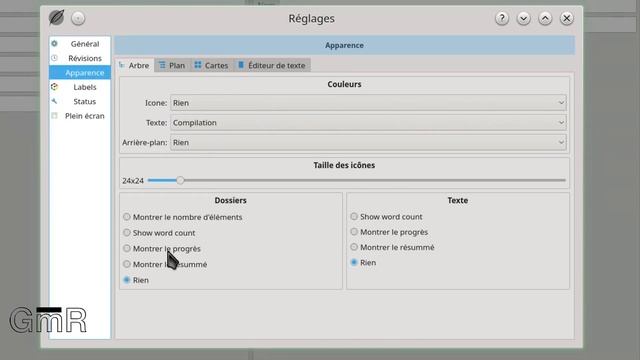Click the Manuskript feather icon in title bar

56,18
